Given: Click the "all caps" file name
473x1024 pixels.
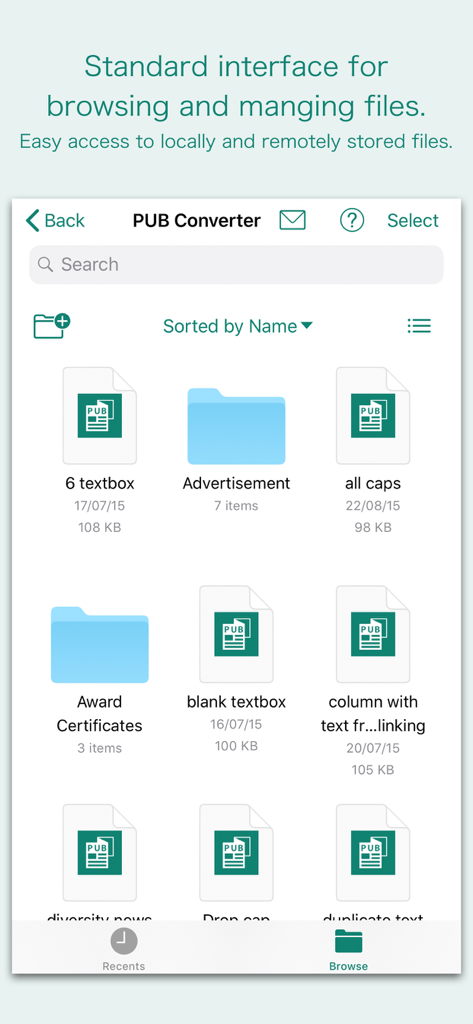Looking at the screenshot, I should click(x=373, y=484).
